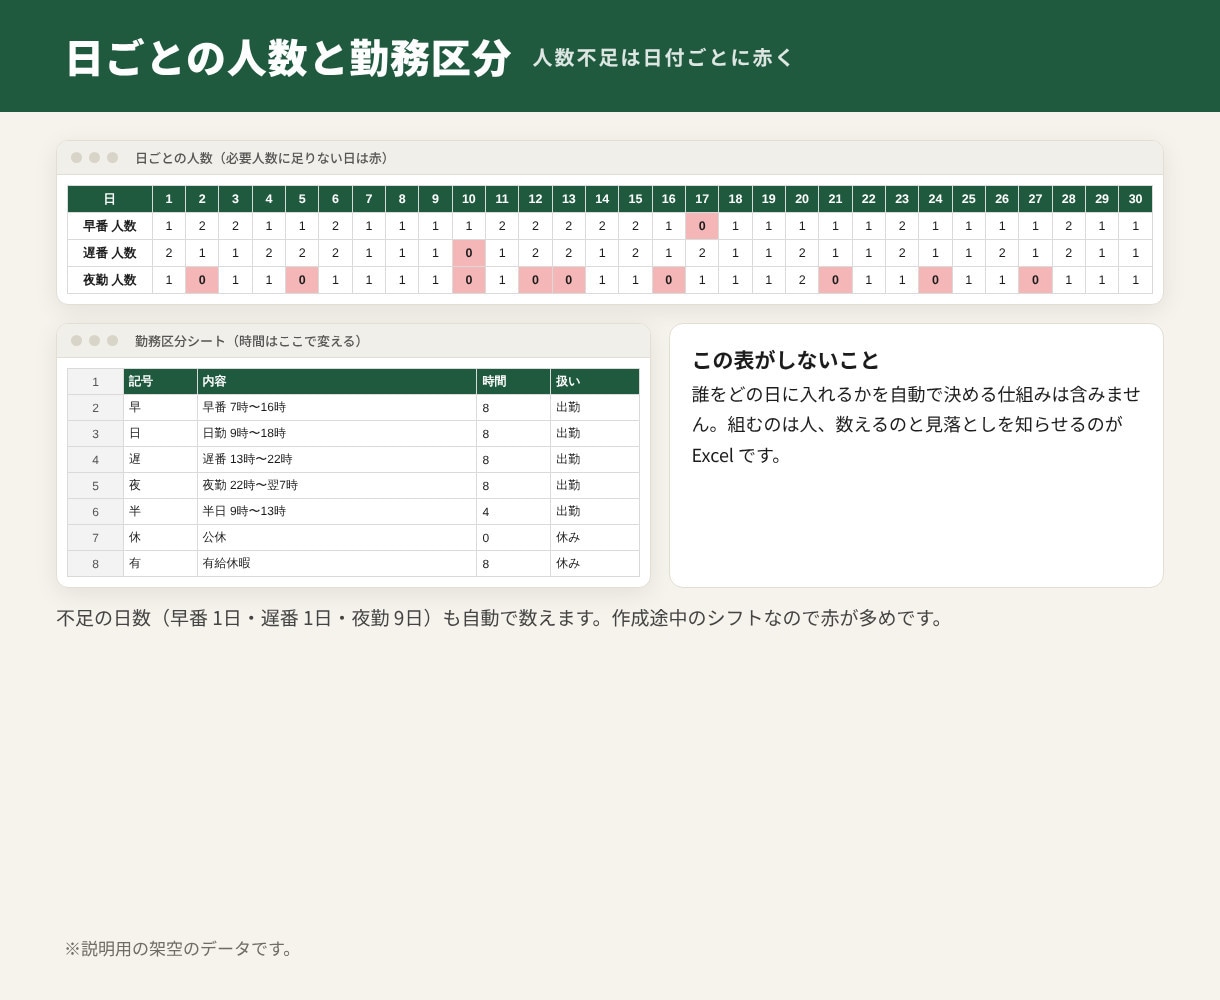
Task: Click cell 早番 7時〜16時
Action: [337, 407]
